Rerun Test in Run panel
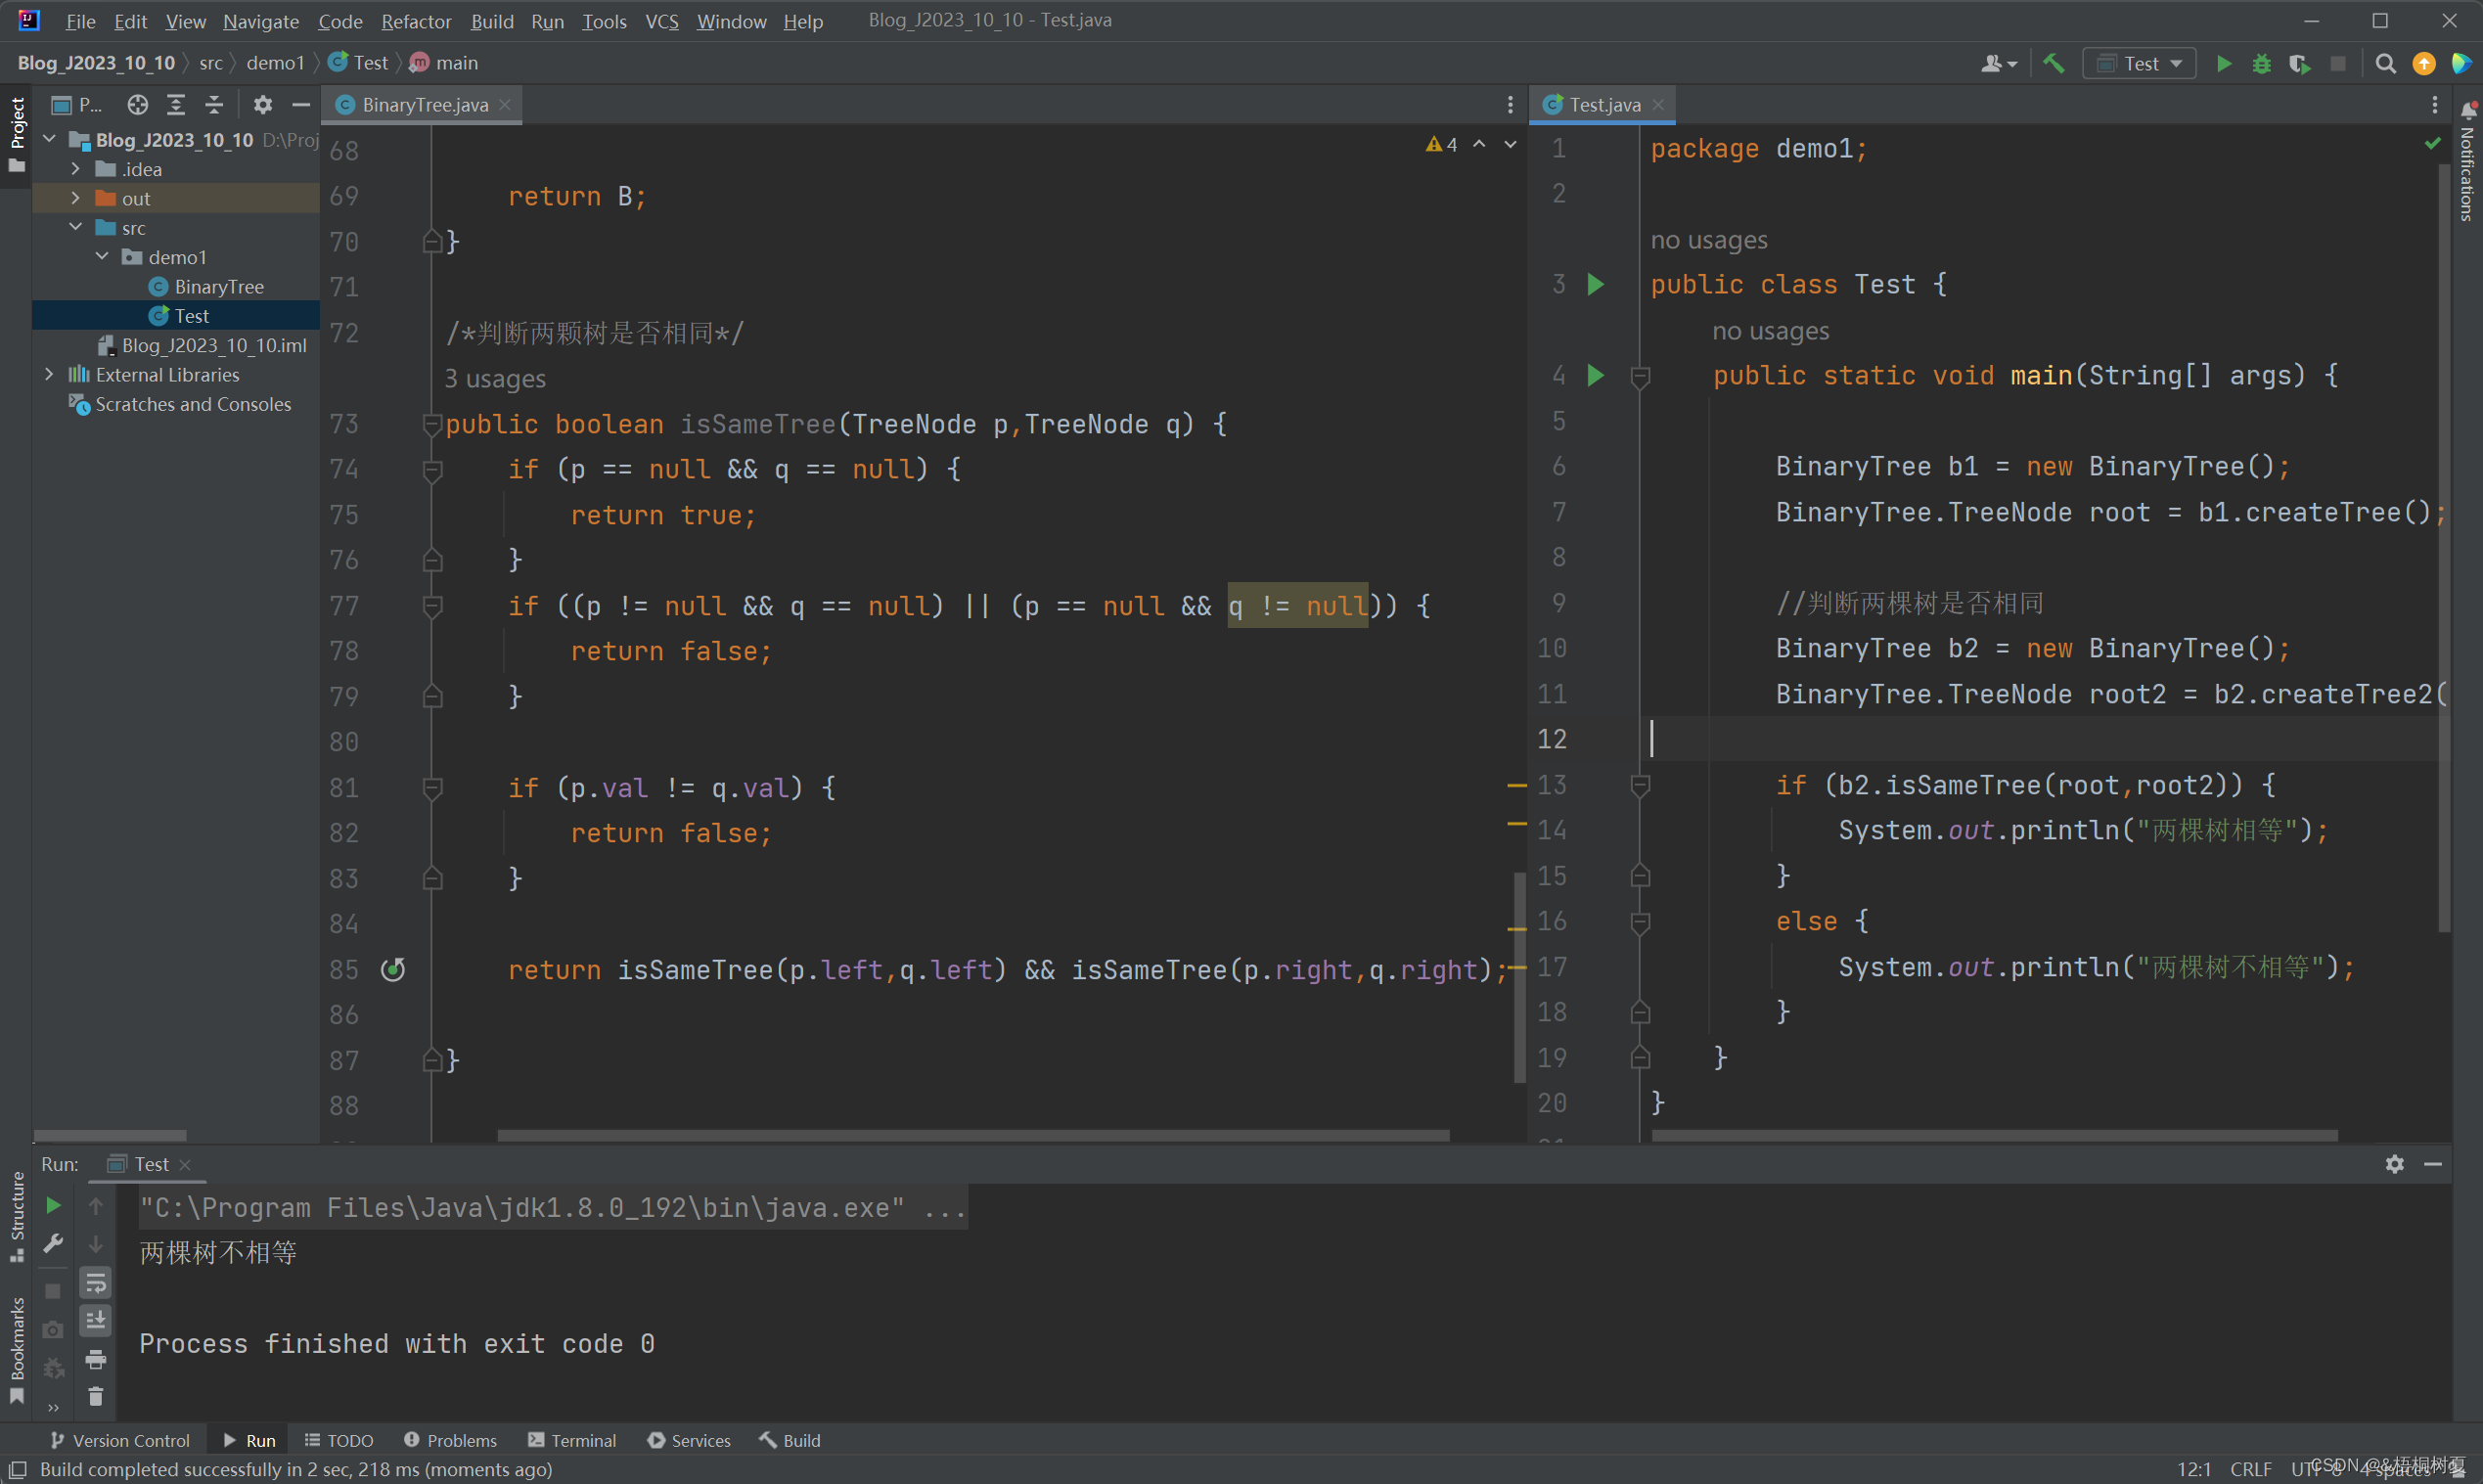Viewport: 2483px width, 1484px height. point(54,1205)
